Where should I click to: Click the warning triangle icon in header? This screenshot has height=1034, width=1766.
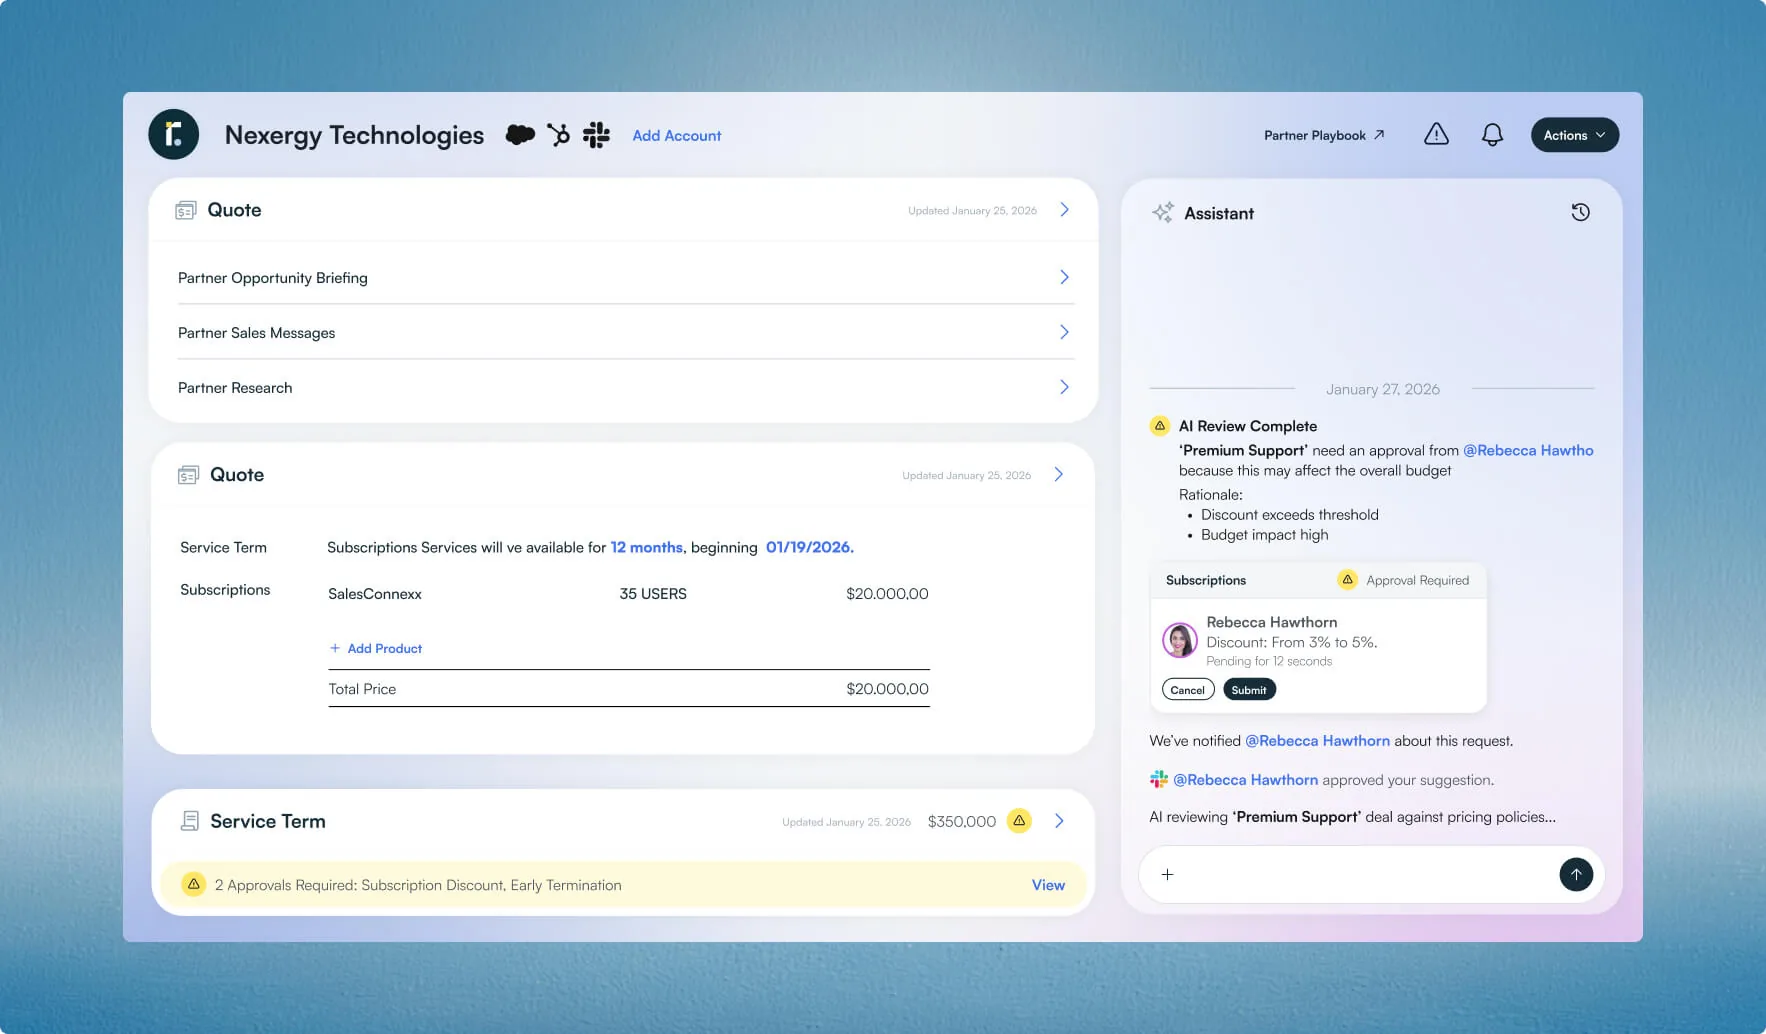1436,134
